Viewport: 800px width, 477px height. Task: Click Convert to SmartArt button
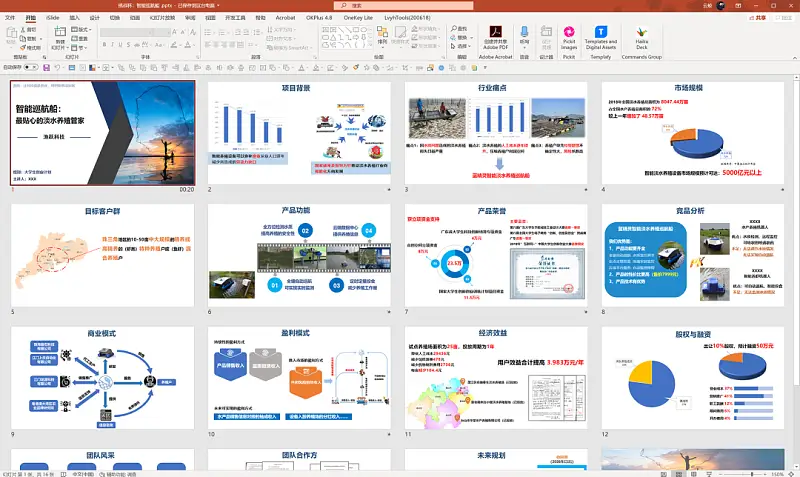(x=288, y=47)
